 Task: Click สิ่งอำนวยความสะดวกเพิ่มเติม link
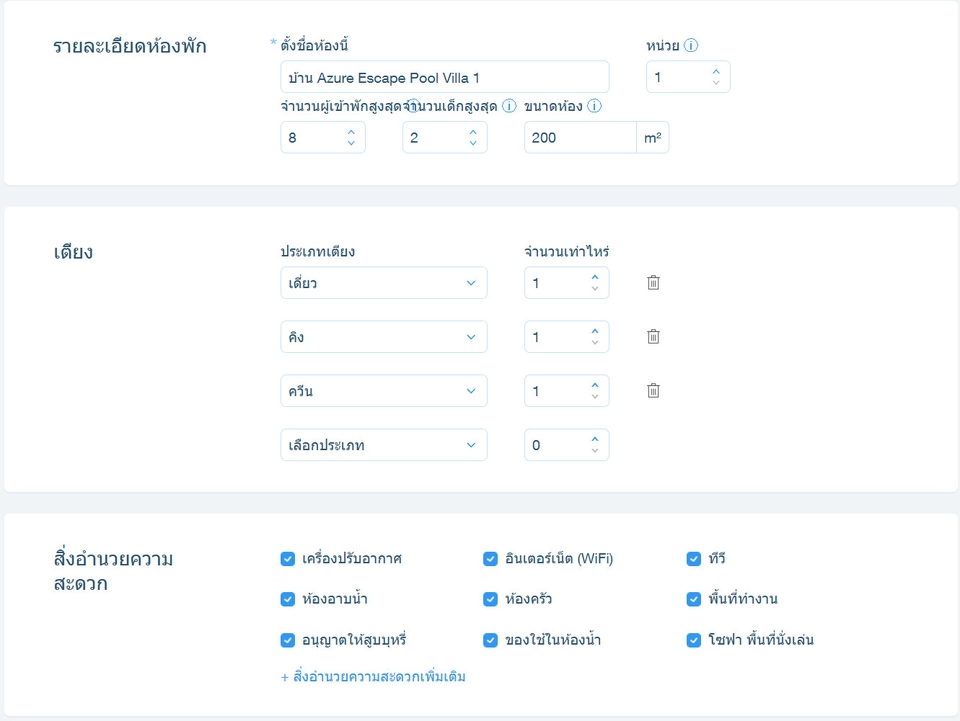[x=373, y=677]
